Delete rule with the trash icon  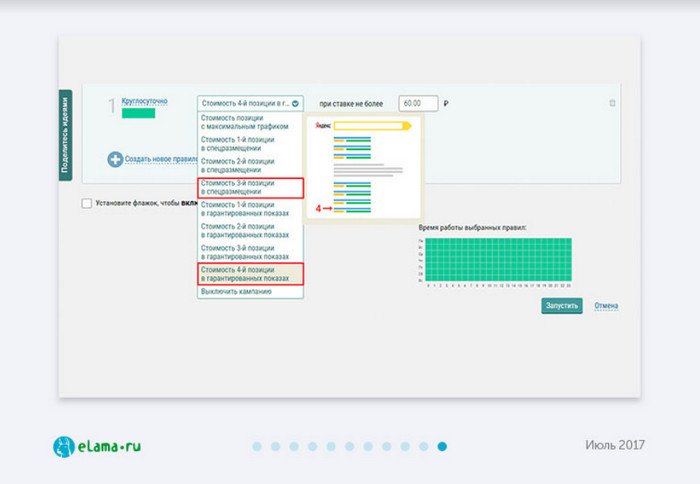point(612,103)
